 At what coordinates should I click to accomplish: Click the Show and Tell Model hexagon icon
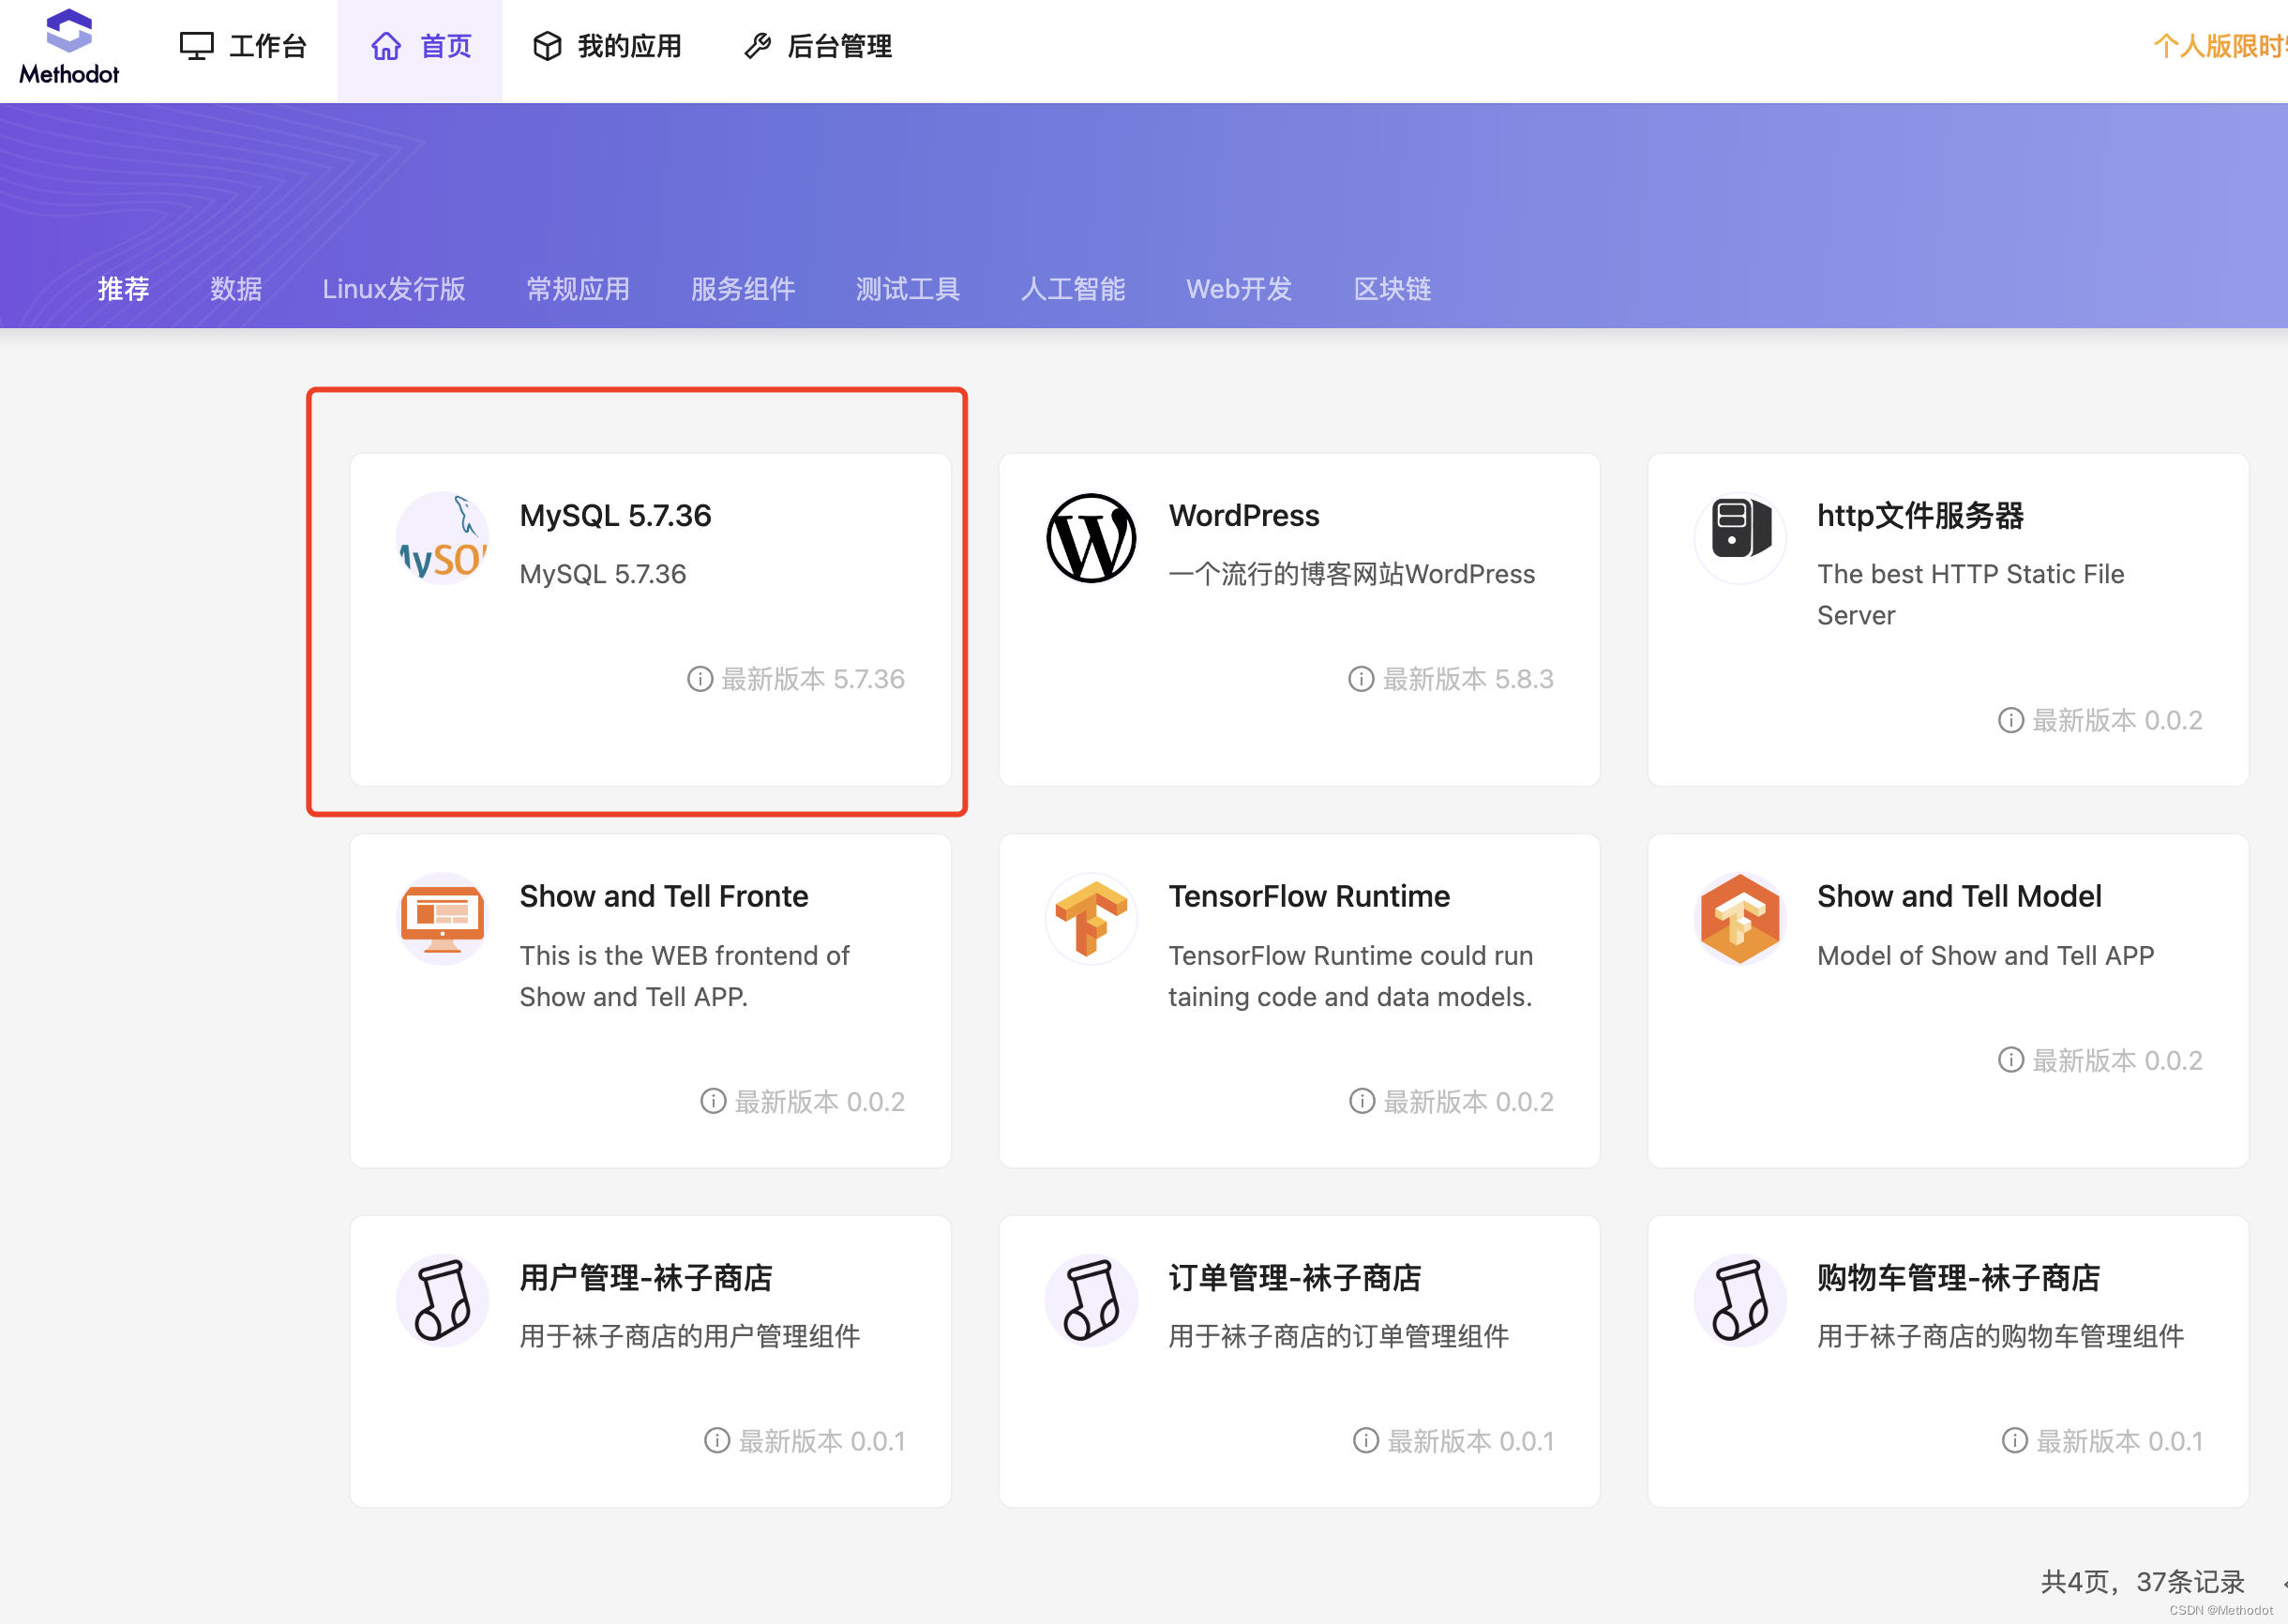[1739, 918]
